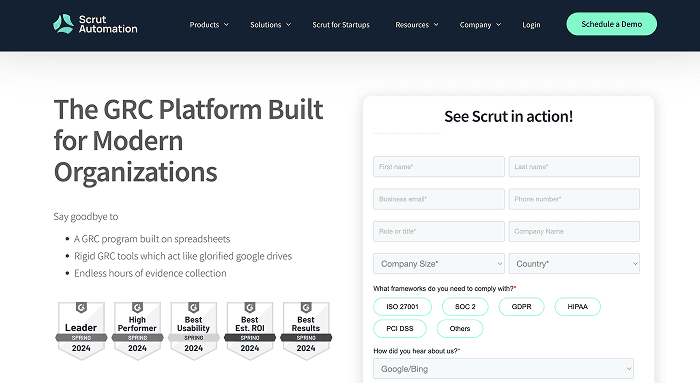Go to the Login page
The height and width of the screenshot is (383, 700).
coord(531,25)
